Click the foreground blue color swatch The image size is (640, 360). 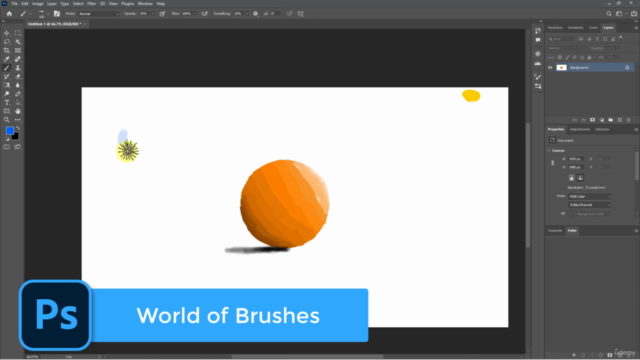click(x=10, y=131)
